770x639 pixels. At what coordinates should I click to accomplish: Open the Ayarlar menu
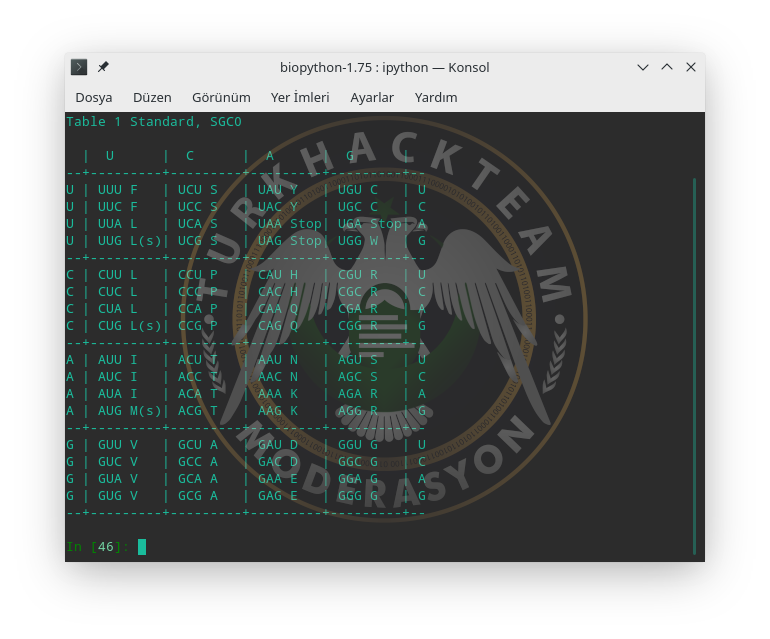click(x=372, y=97)
